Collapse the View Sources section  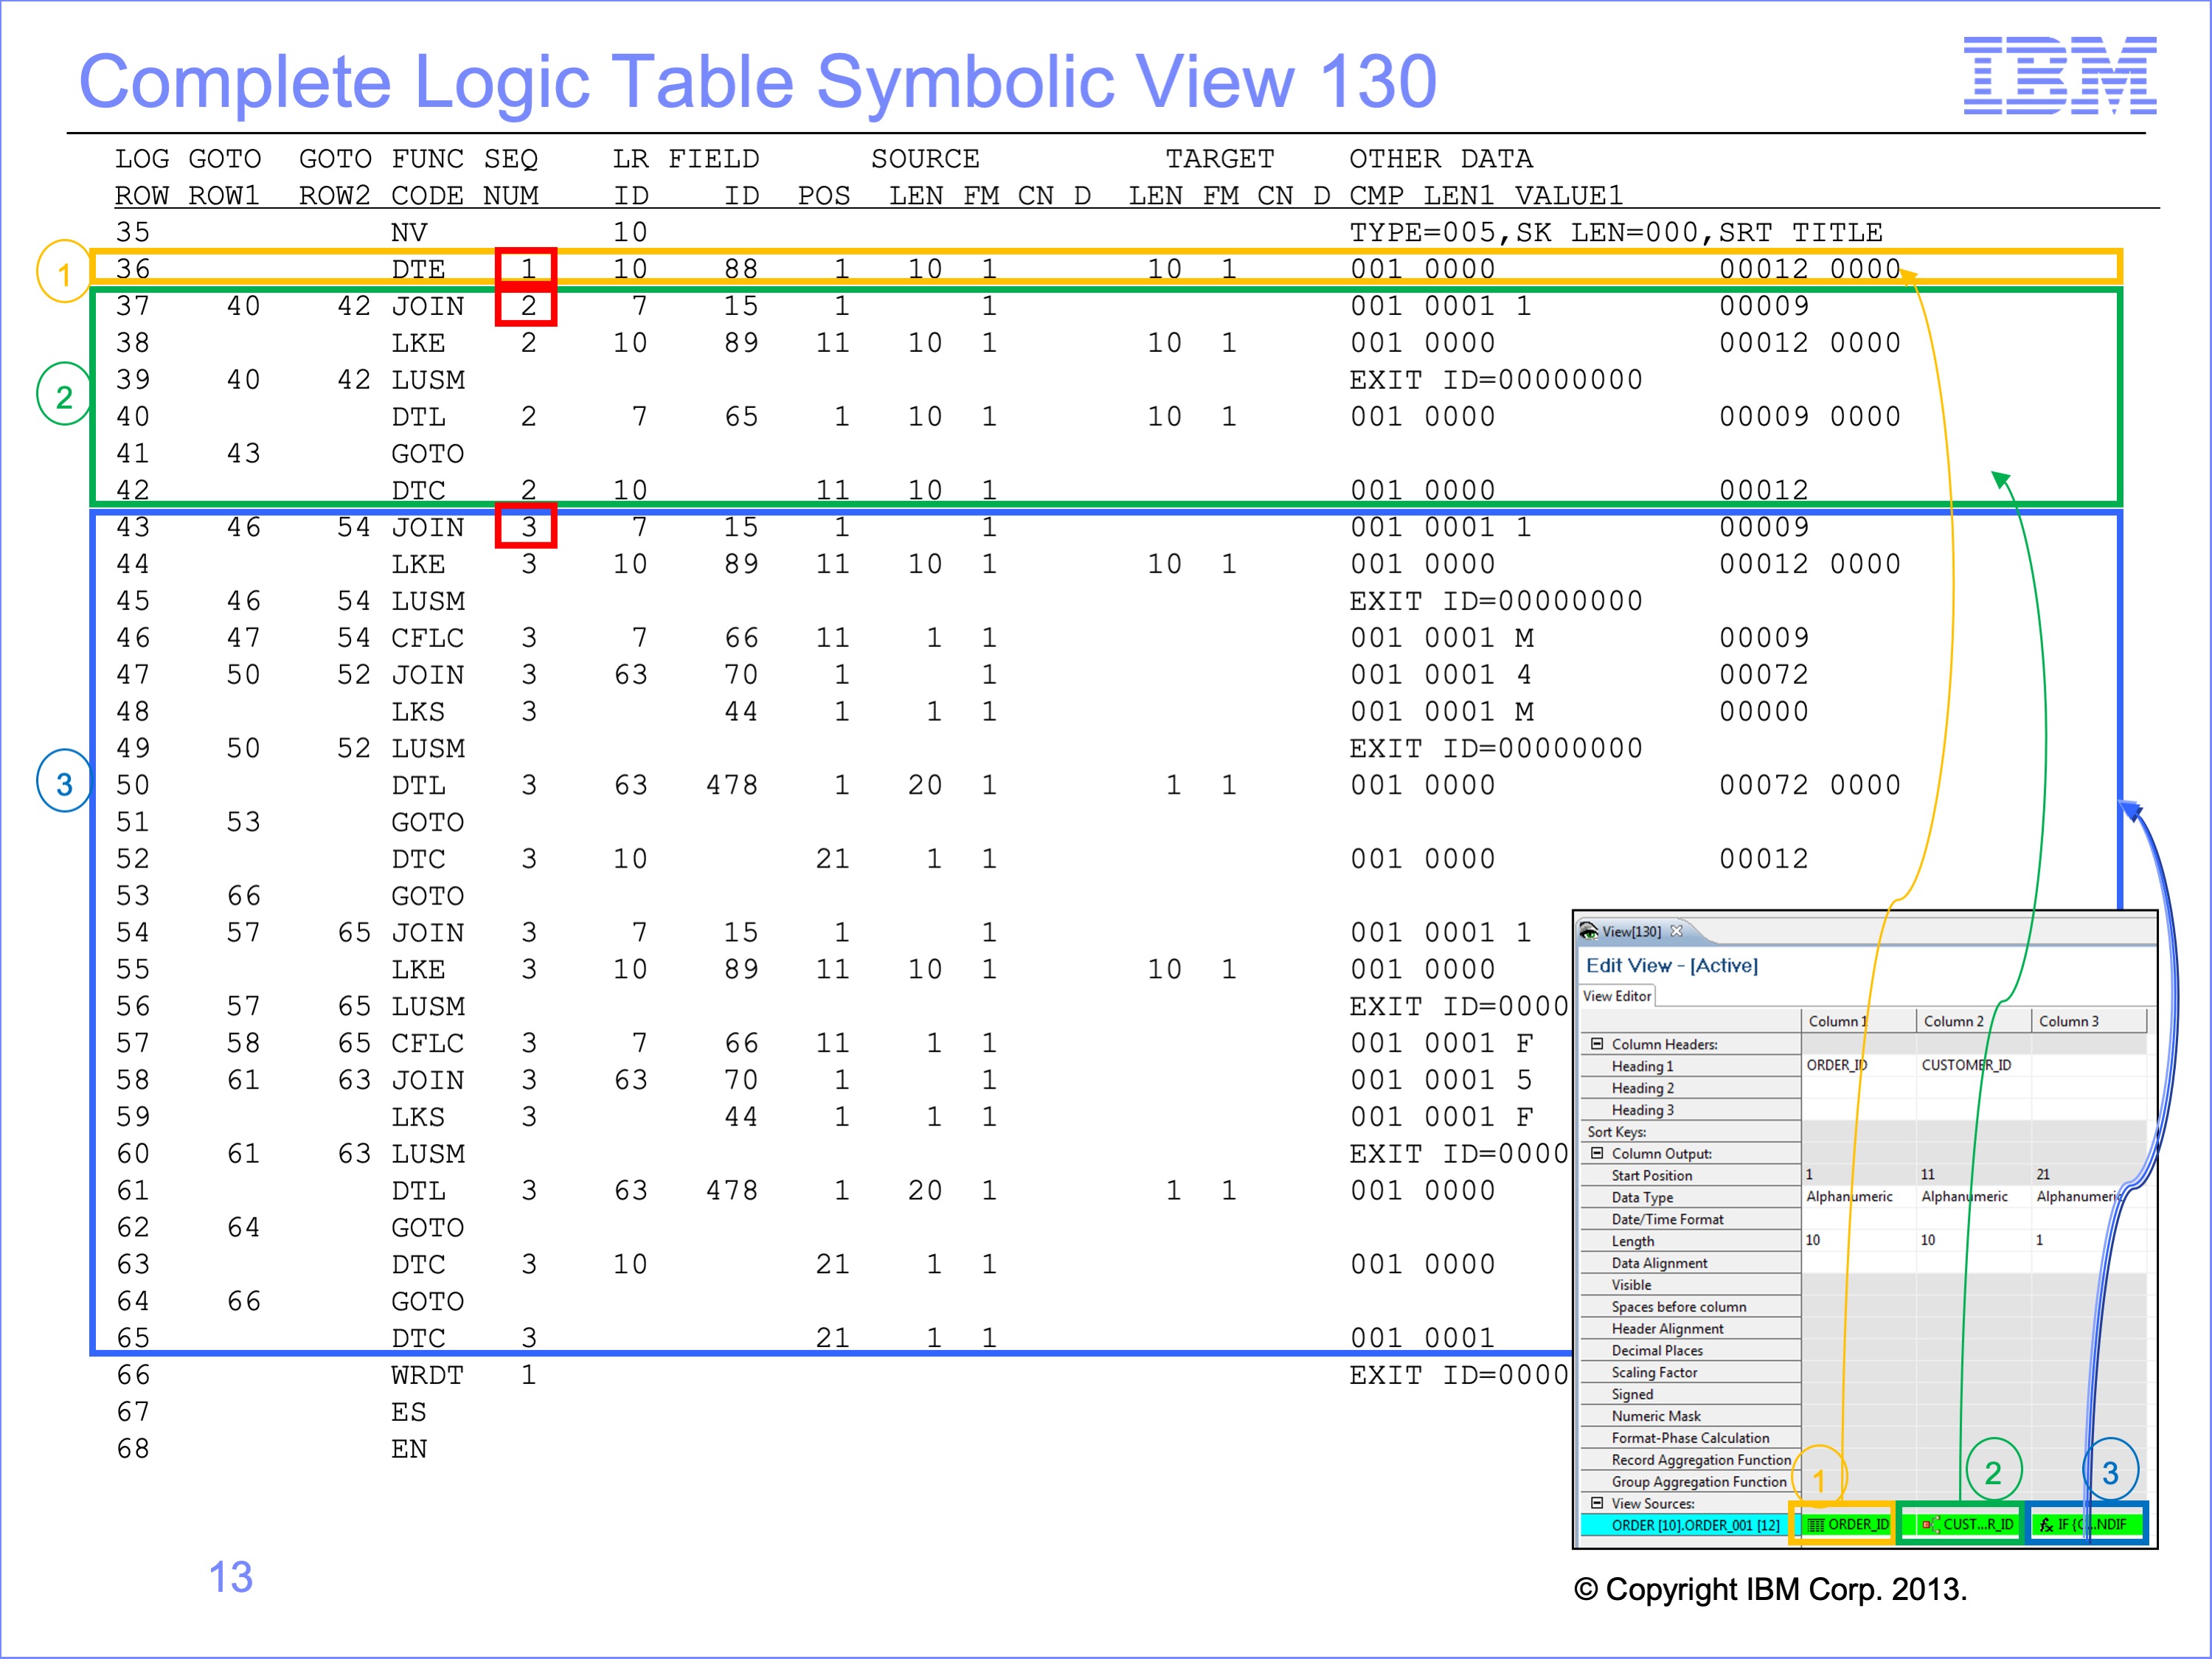1597,1503
